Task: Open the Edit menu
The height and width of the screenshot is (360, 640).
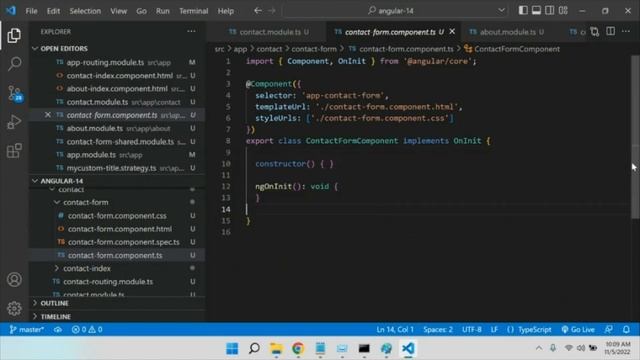Action: [x=53, y=11]
